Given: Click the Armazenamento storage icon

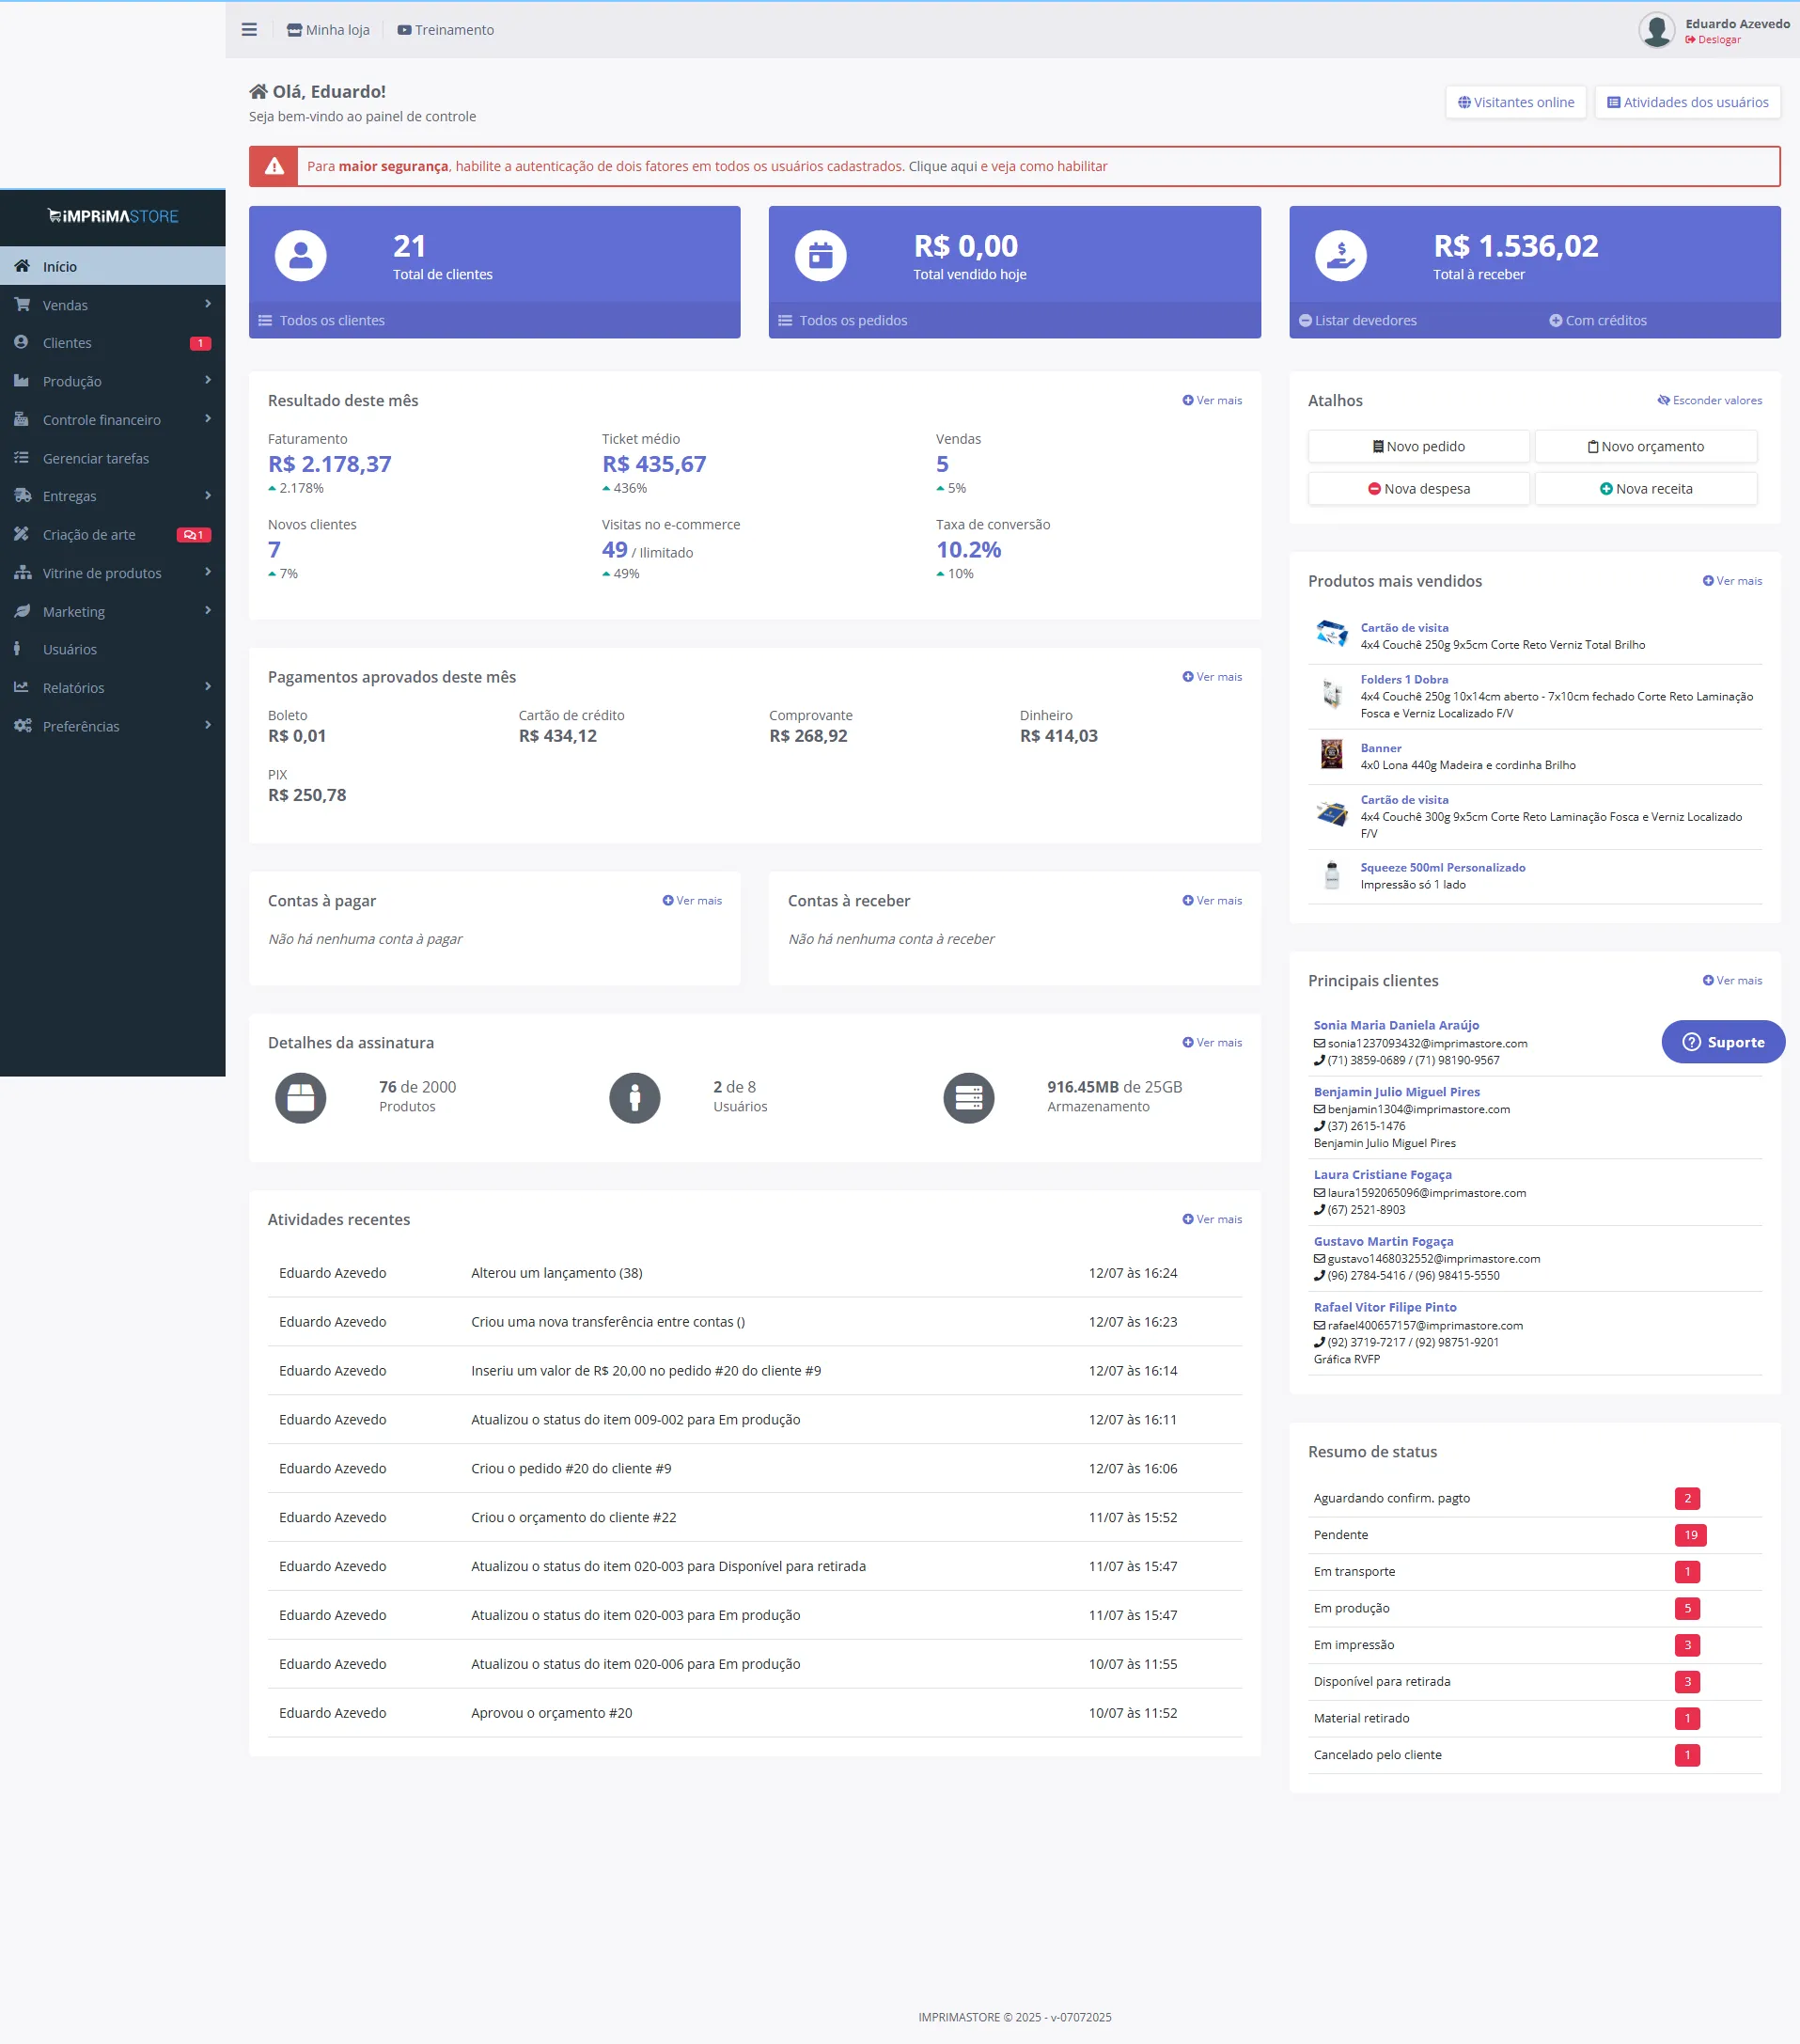Looking at the screenshot, I should pos(968,1098).
